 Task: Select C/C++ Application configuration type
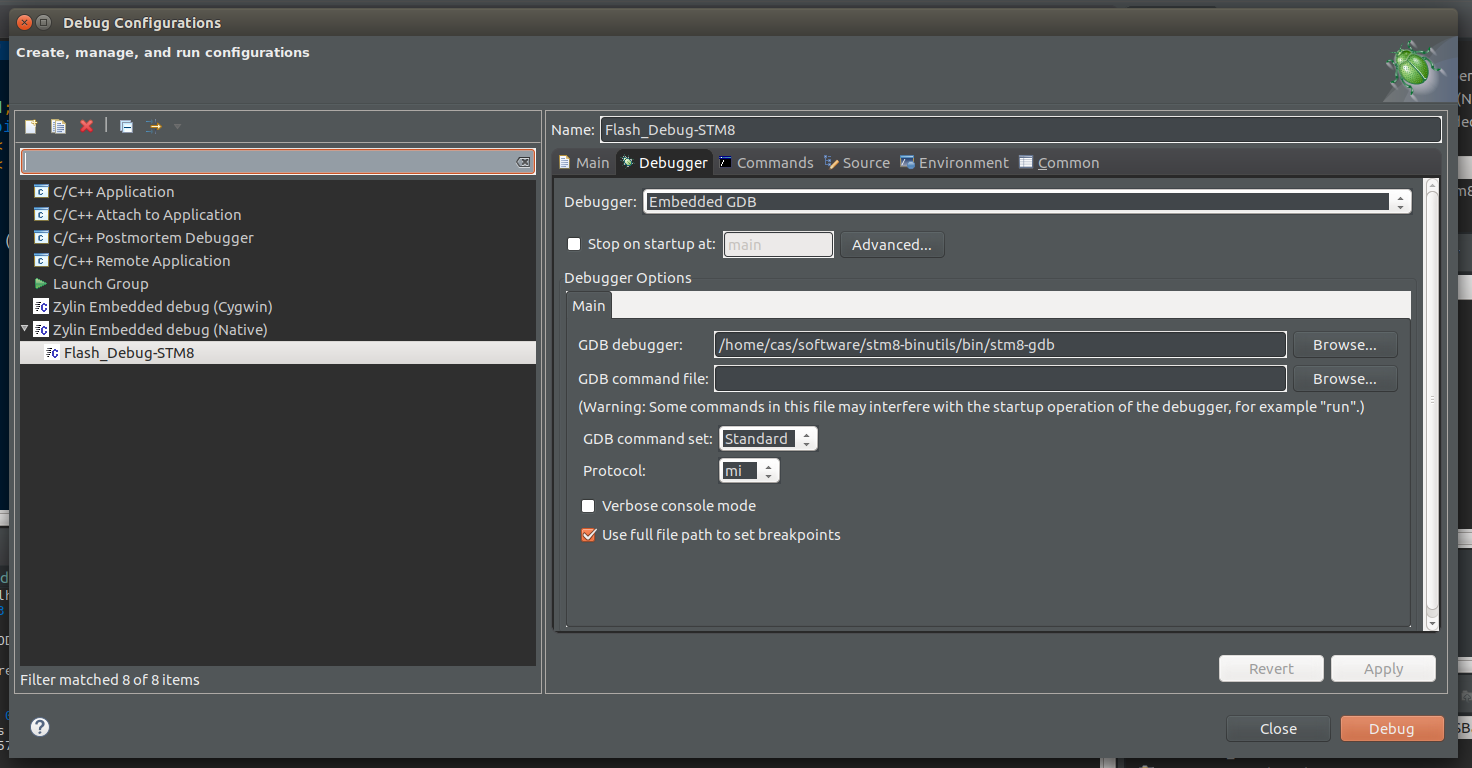coord(113,192)
